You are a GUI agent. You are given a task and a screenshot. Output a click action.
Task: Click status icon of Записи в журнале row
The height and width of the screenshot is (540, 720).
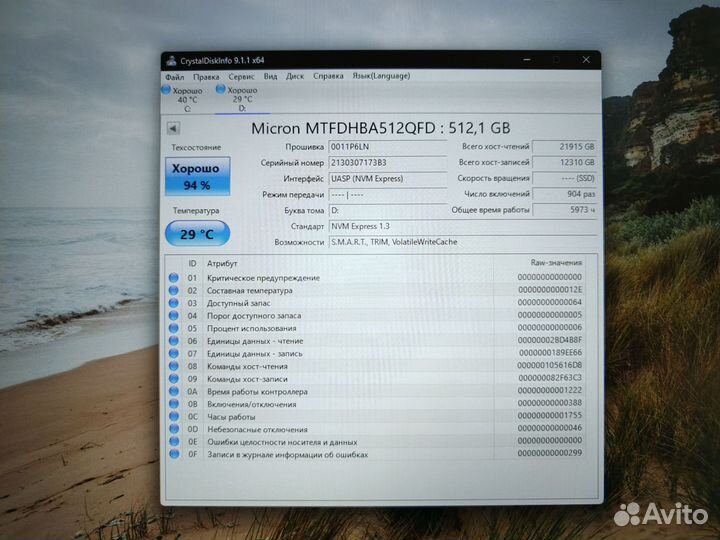point(174,454)
